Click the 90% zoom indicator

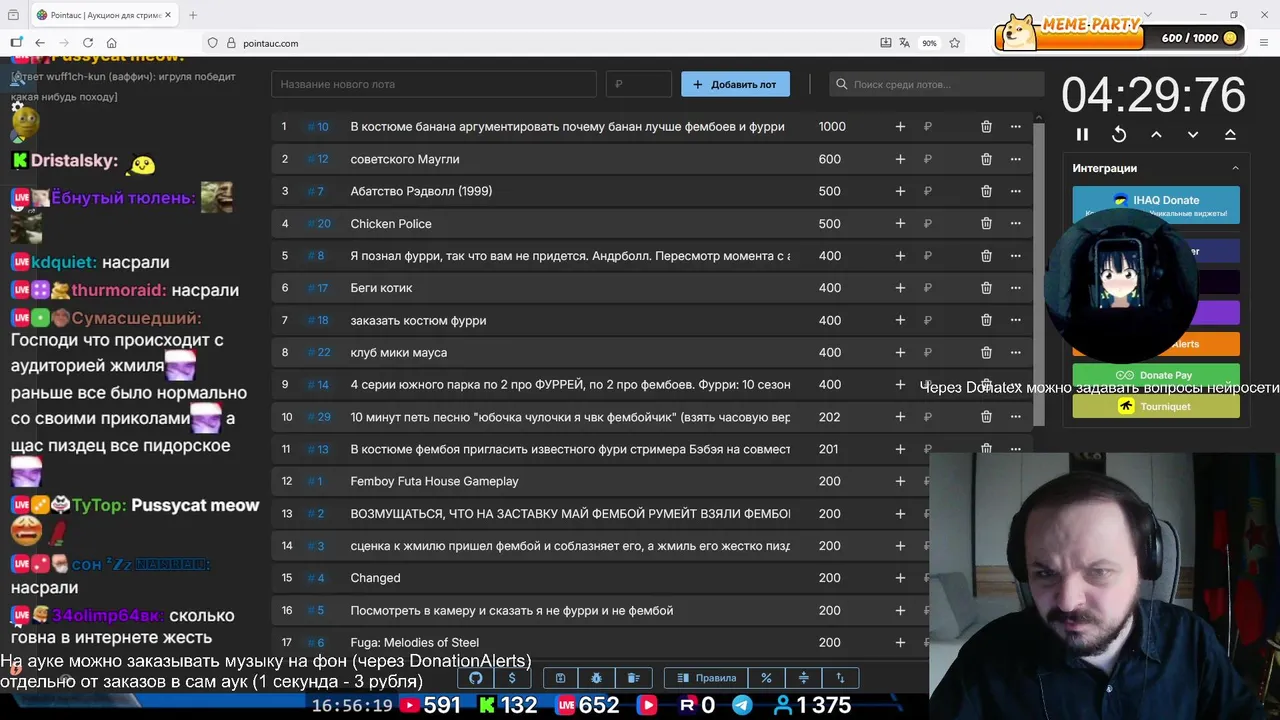929,43
